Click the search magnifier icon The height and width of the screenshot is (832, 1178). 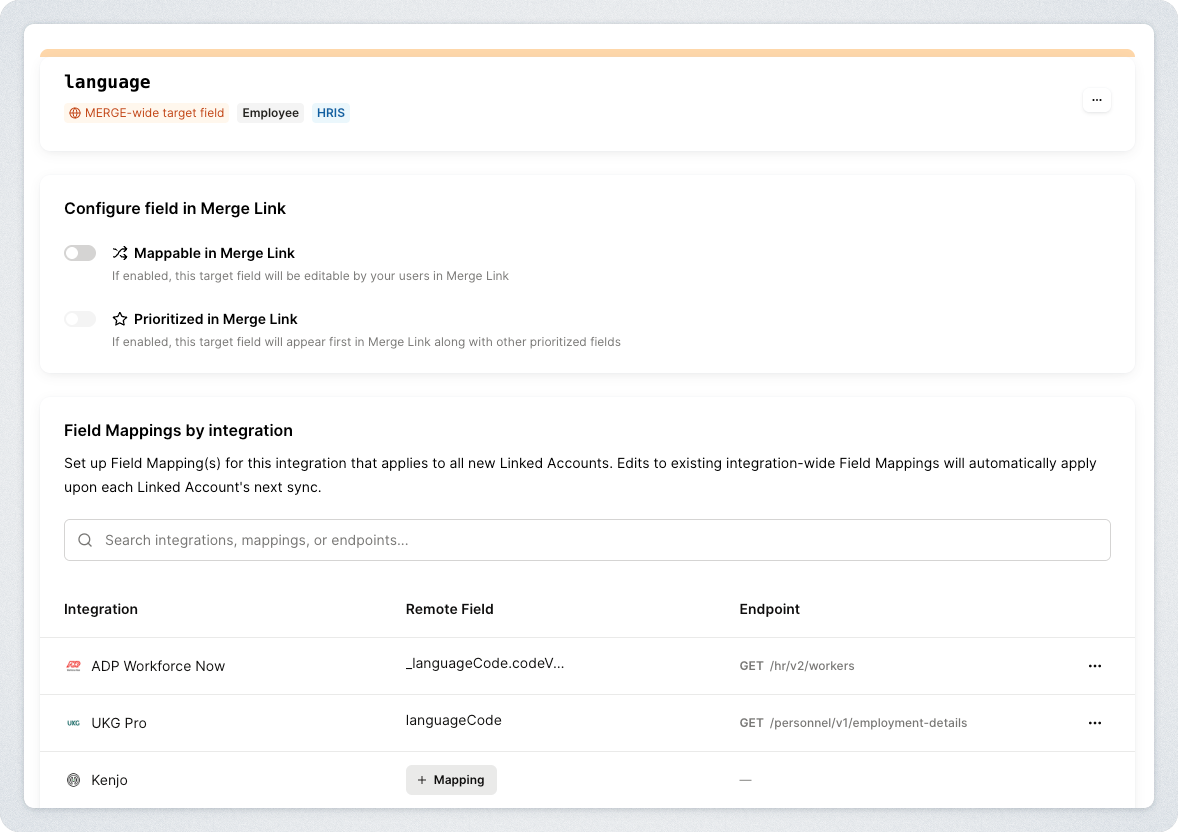pyautogui.click(x=85, y=540)
